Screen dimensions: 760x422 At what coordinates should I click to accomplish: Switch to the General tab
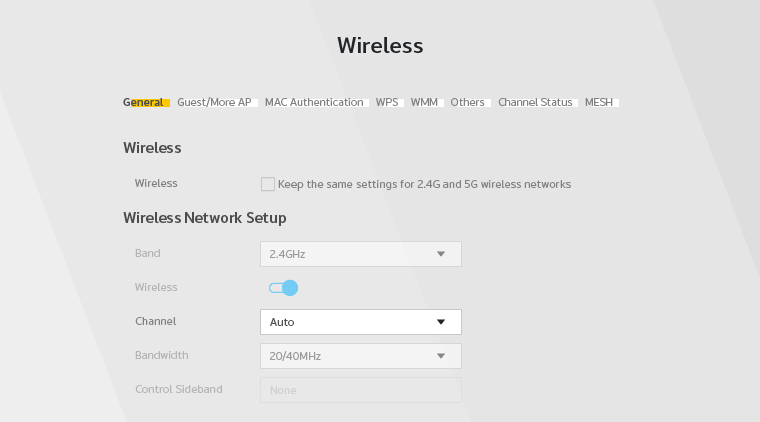tap(144, 102)
